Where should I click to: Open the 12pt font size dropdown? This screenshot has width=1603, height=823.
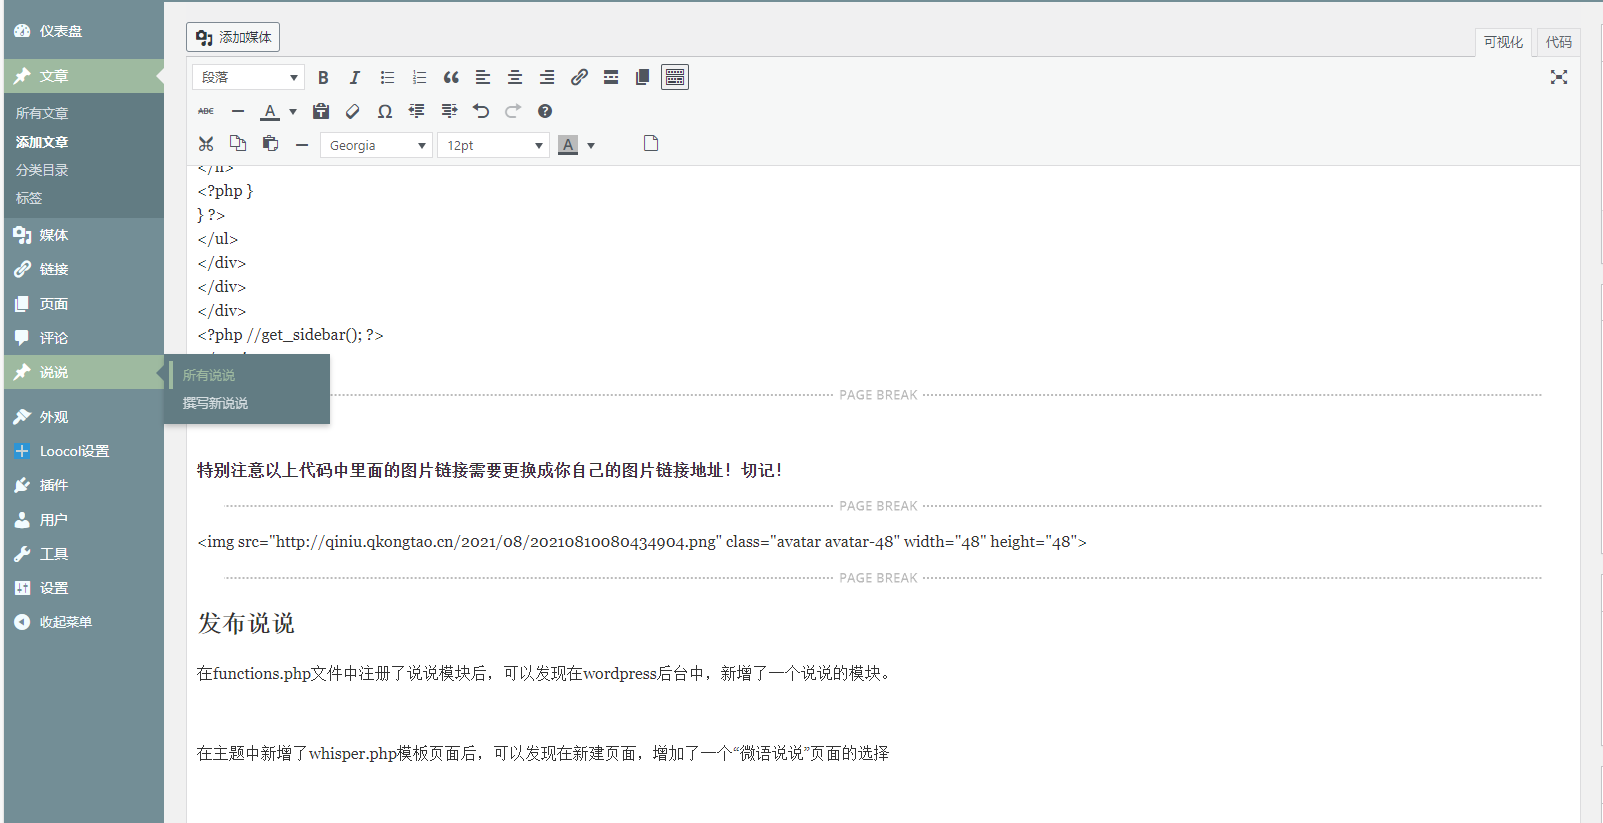pyautogui.click(x=493, y=146)
